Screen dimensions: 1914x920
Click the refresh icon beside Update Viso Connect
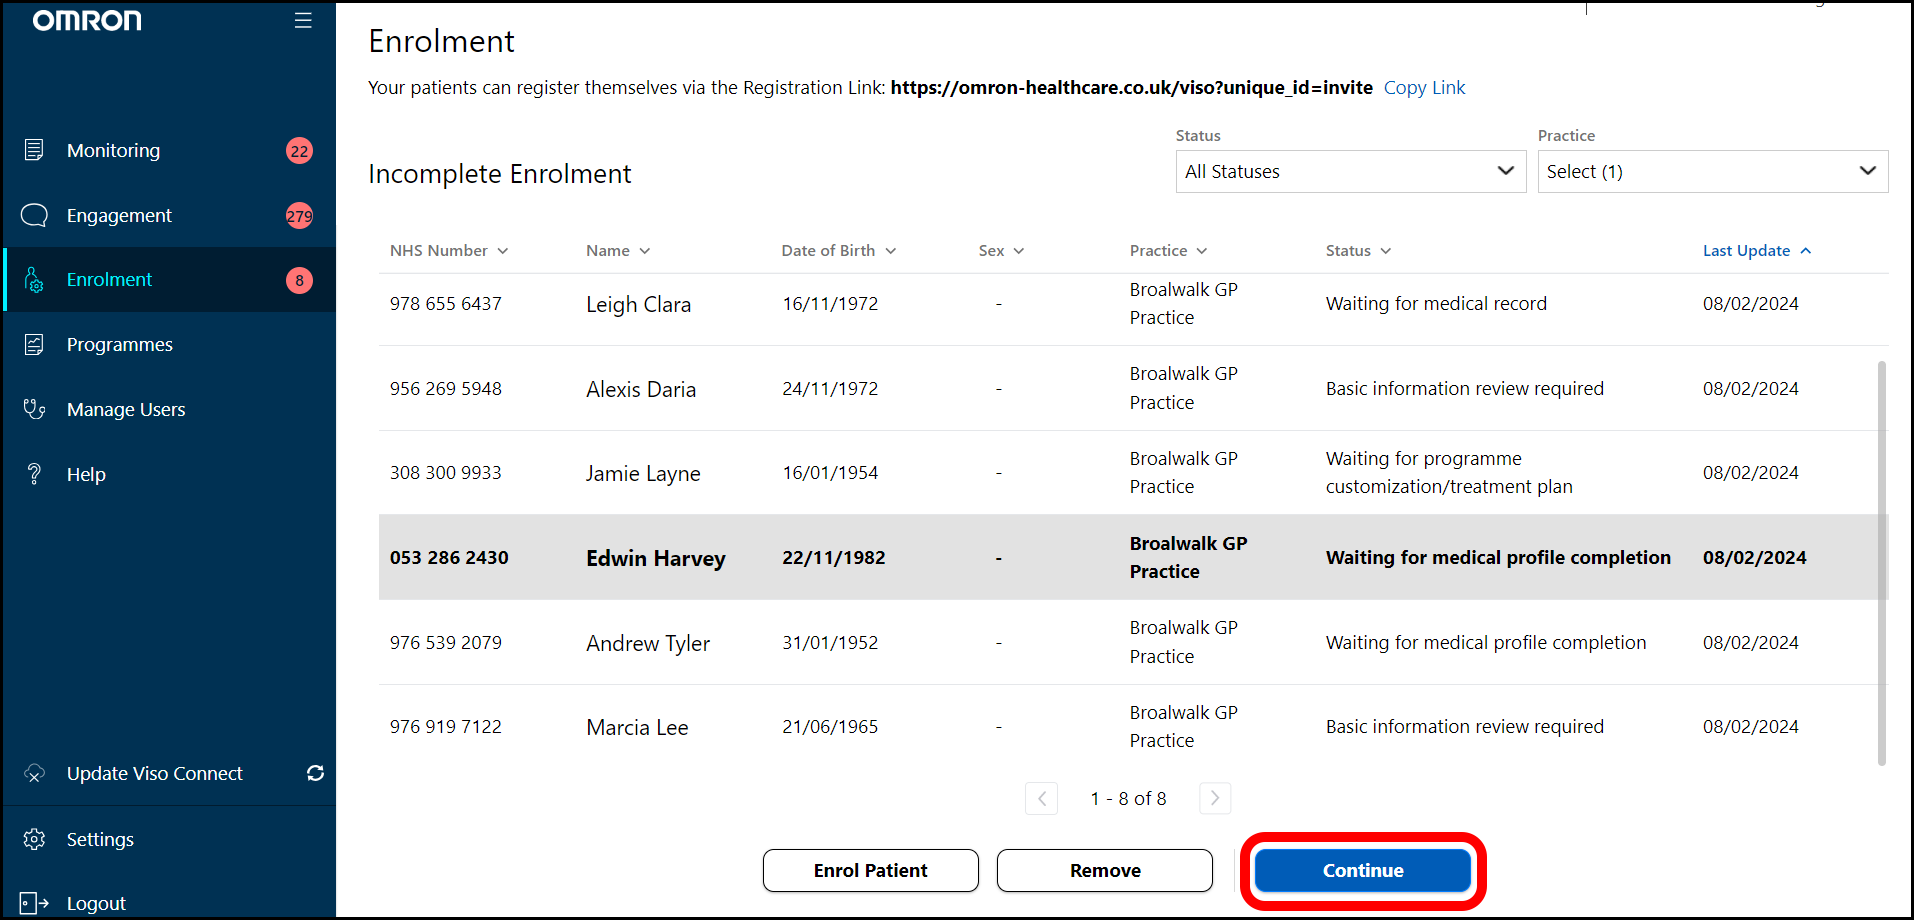pos(315,773)
